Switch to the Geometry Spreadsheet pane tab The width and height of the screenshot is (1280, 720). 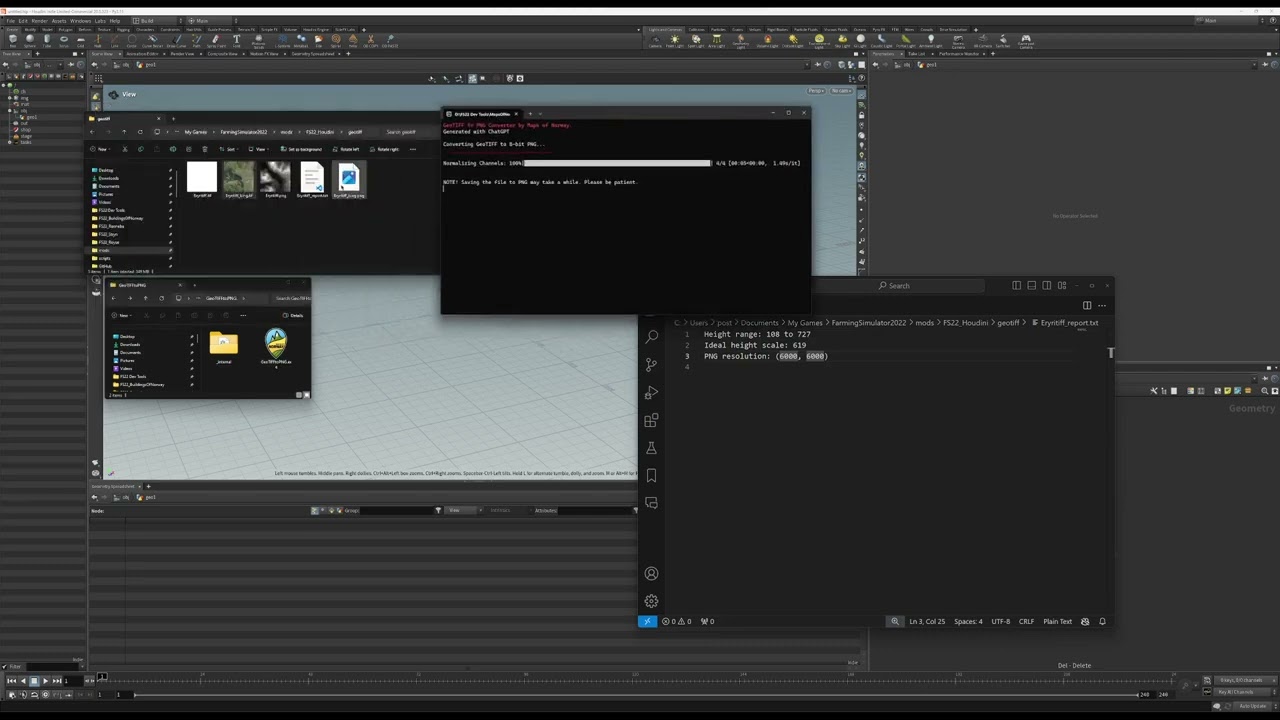[x=313, y=54]
